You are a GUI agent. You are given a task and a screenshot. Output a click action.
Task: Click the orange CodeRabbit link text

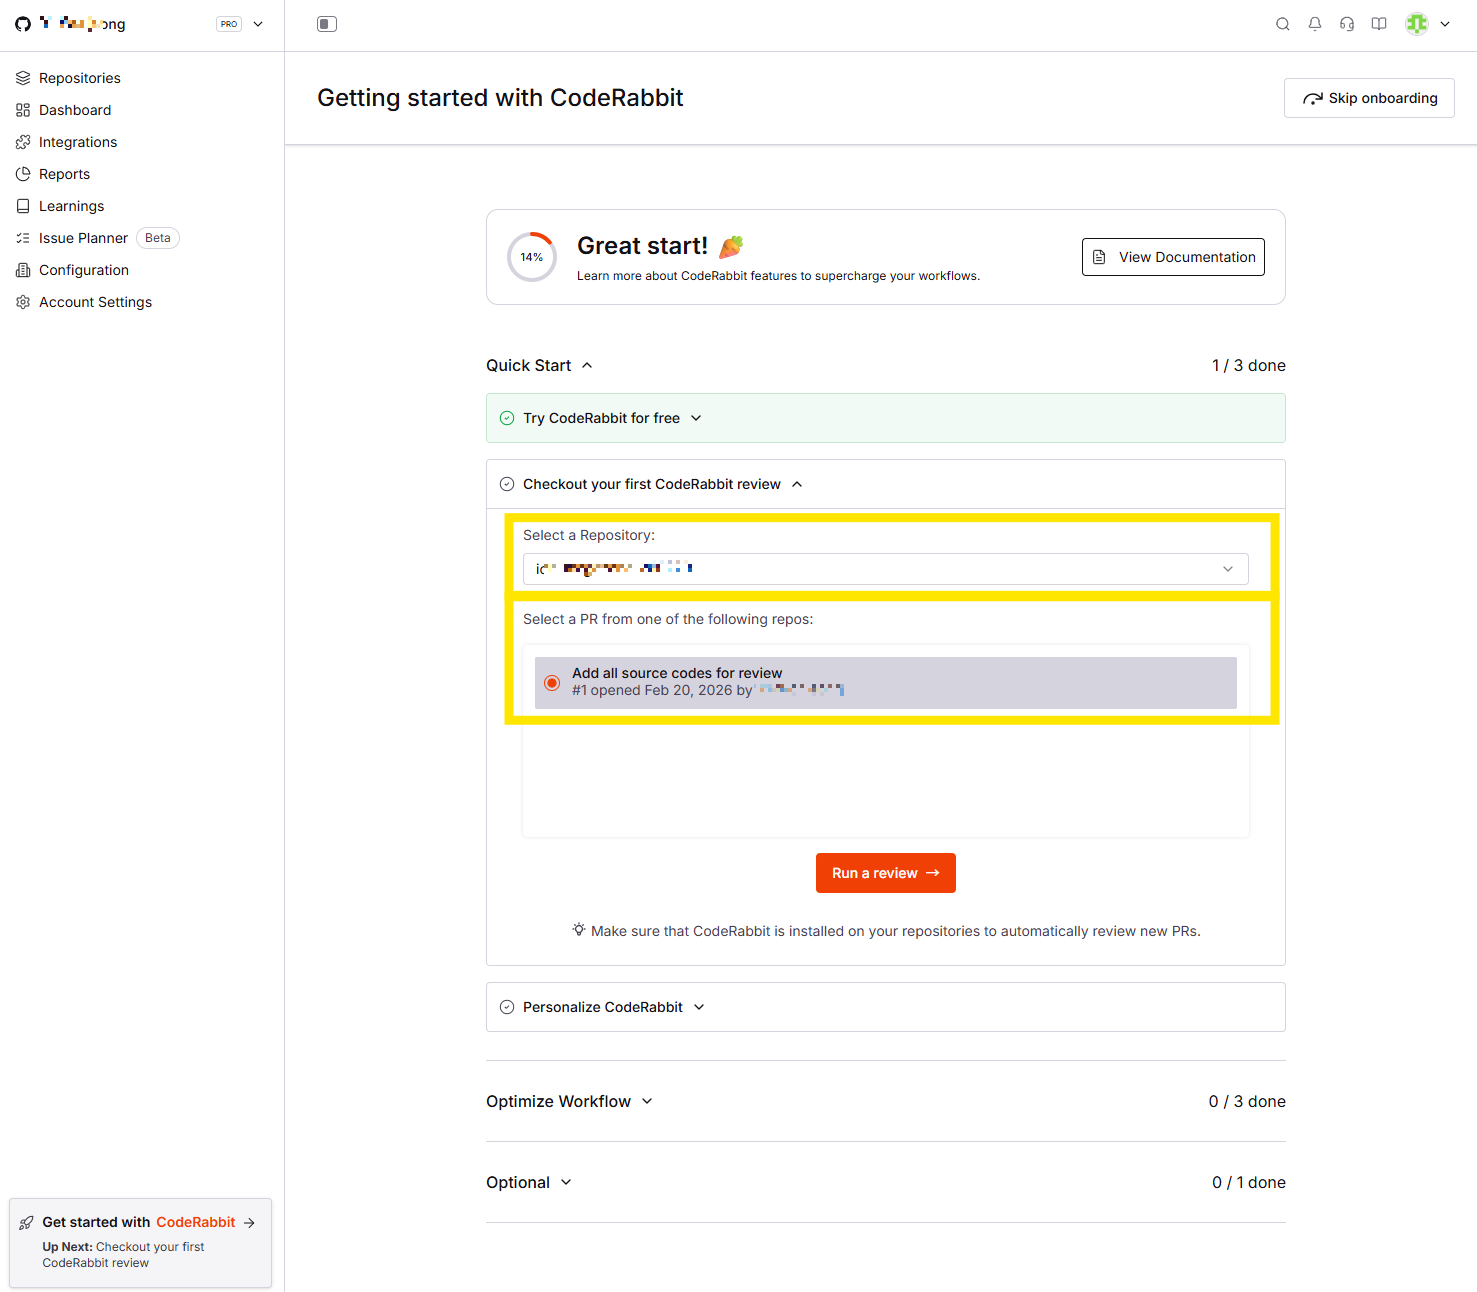pos(196,1222)
